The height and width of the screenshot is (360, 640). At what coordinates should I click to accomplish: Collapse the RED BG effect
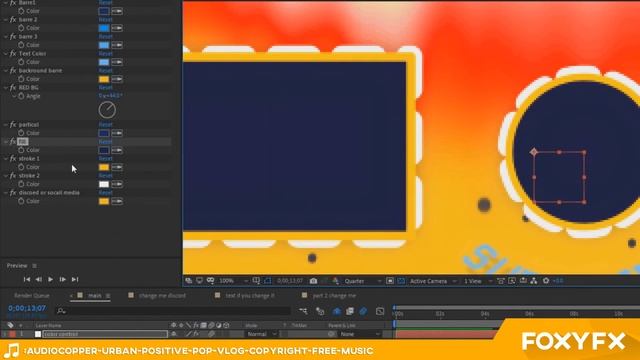6,87
